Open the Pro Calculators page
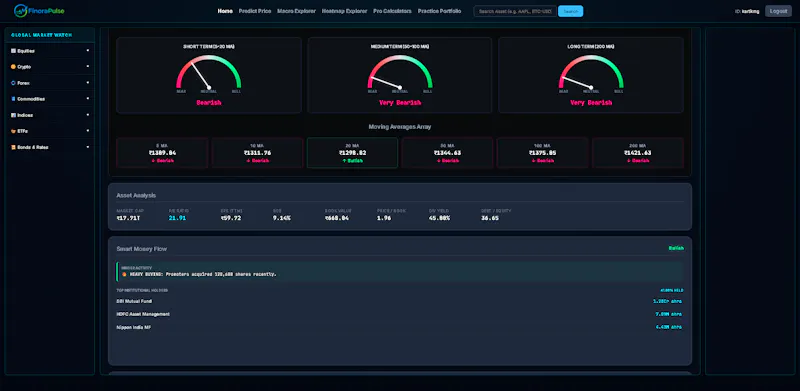This screenshot has height=391, width=800. tap(392, 11)
